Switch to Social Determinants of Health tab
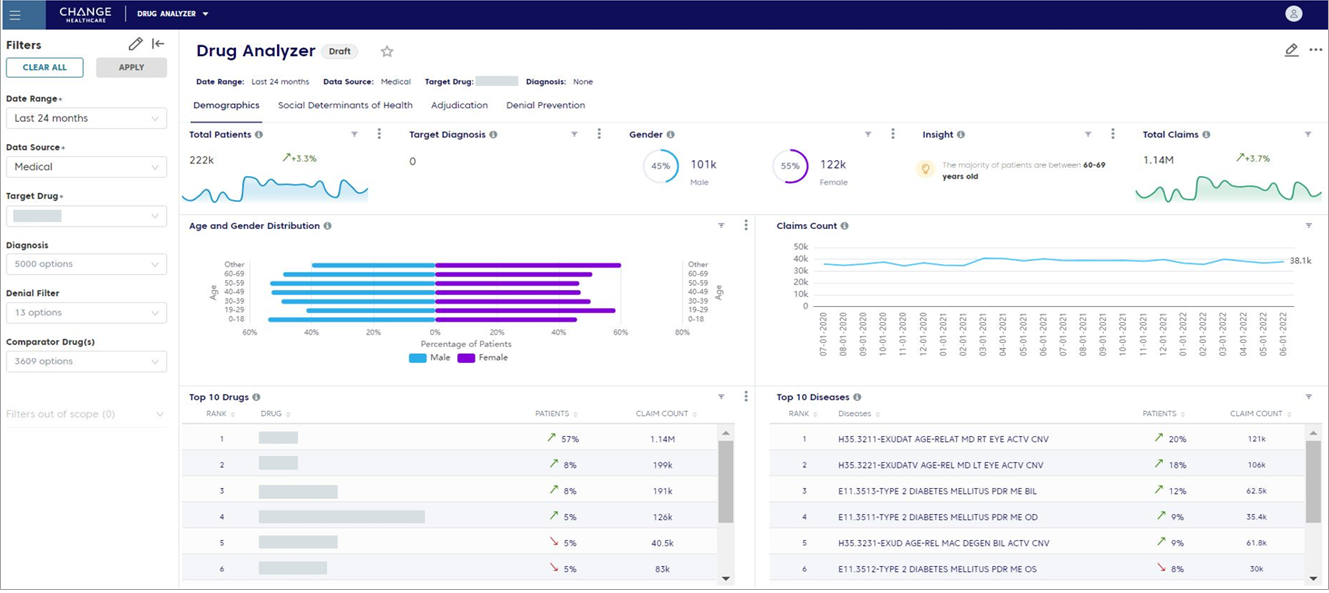Screen dimensions: 1329x593 [345, 105]
